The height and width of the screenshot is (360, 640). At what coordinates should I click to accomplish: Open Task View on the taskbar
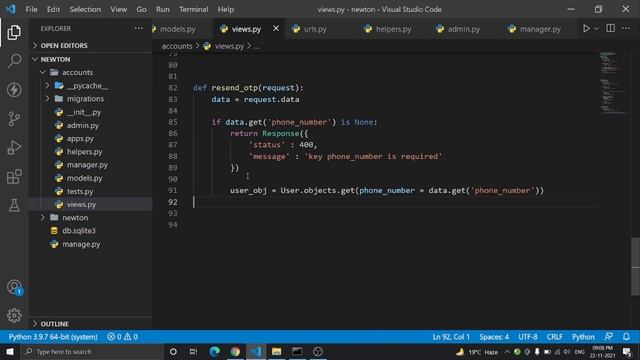193,351
